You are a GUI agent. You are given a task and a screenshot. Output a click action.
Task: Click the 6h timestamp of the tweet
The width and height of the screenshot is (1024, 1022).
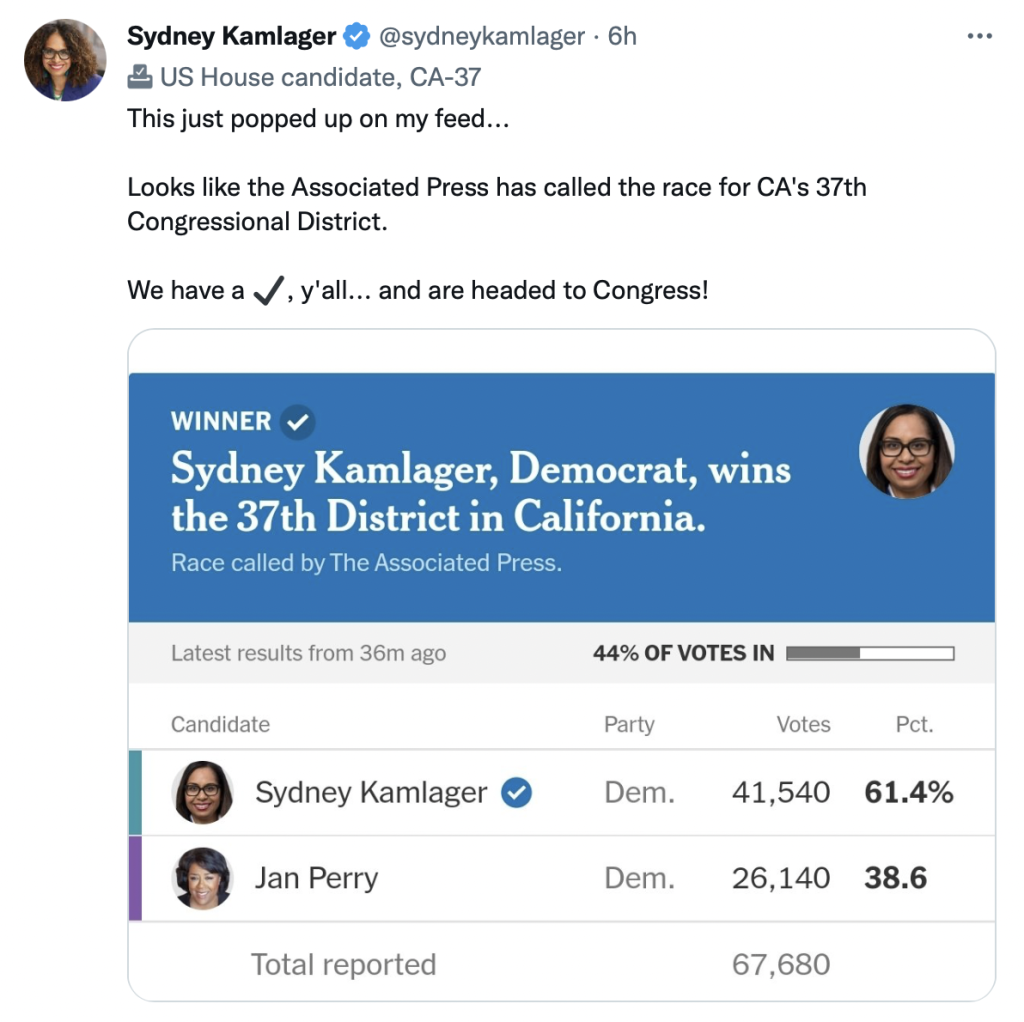pyautogui.click(x=622, y=37)
